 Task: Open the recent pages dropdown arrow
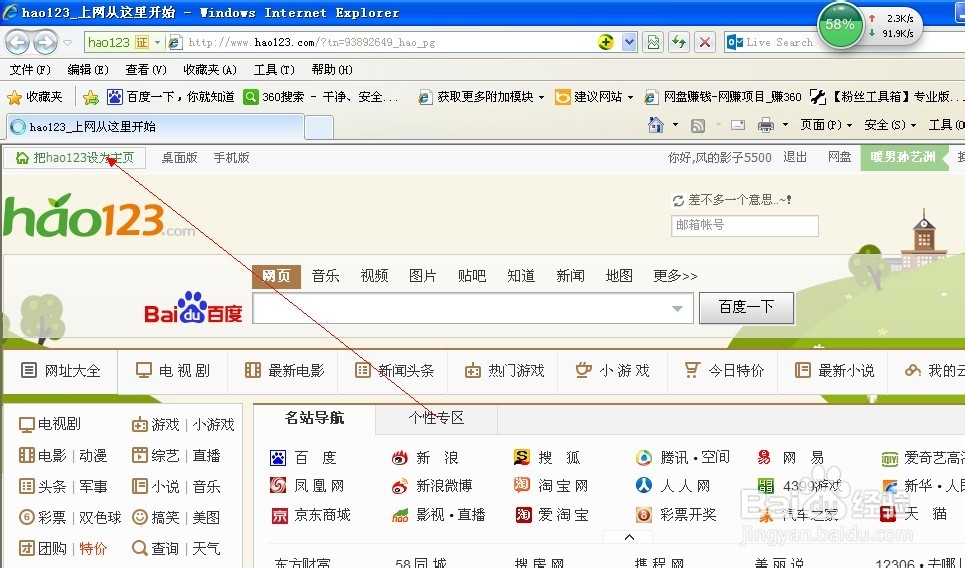coord(68,42)
